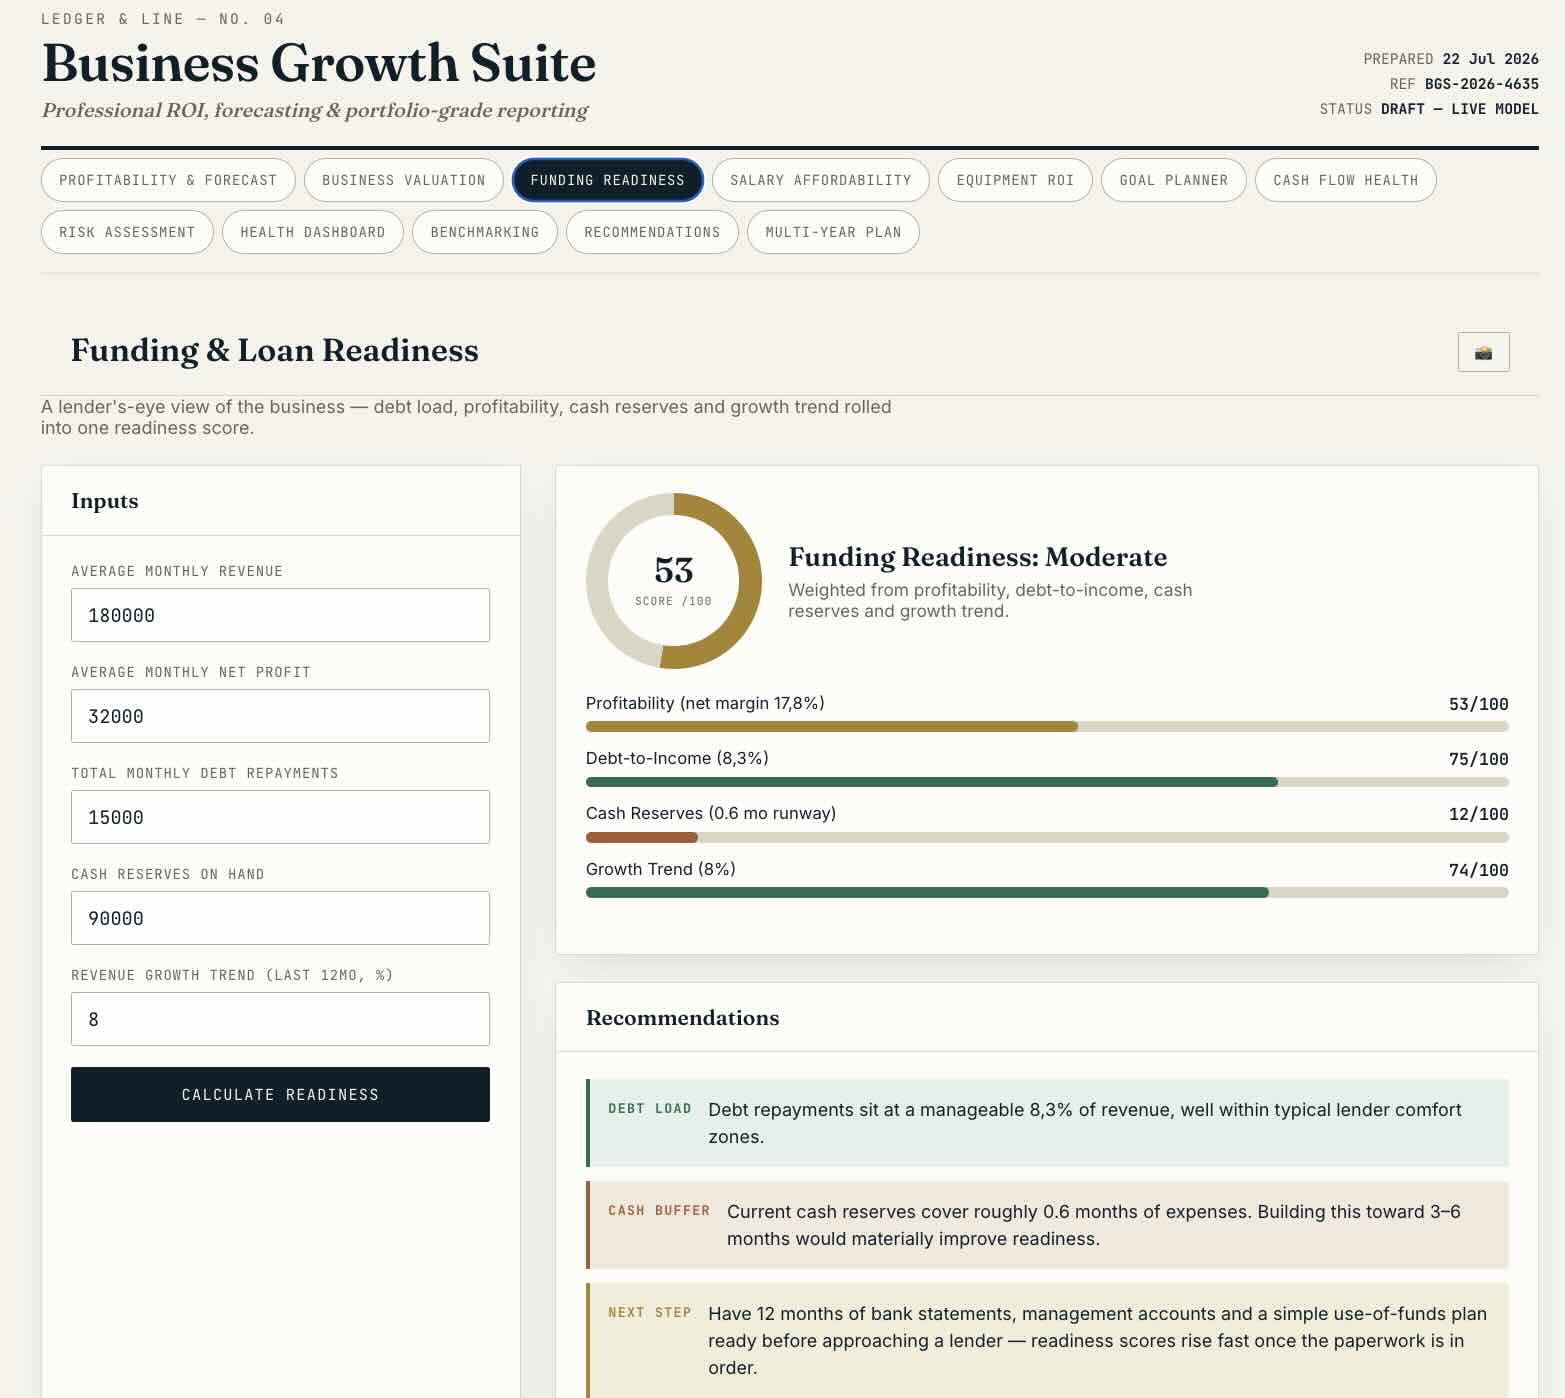Click the 'Business Growth Suite' title

[x=319, y=63]
